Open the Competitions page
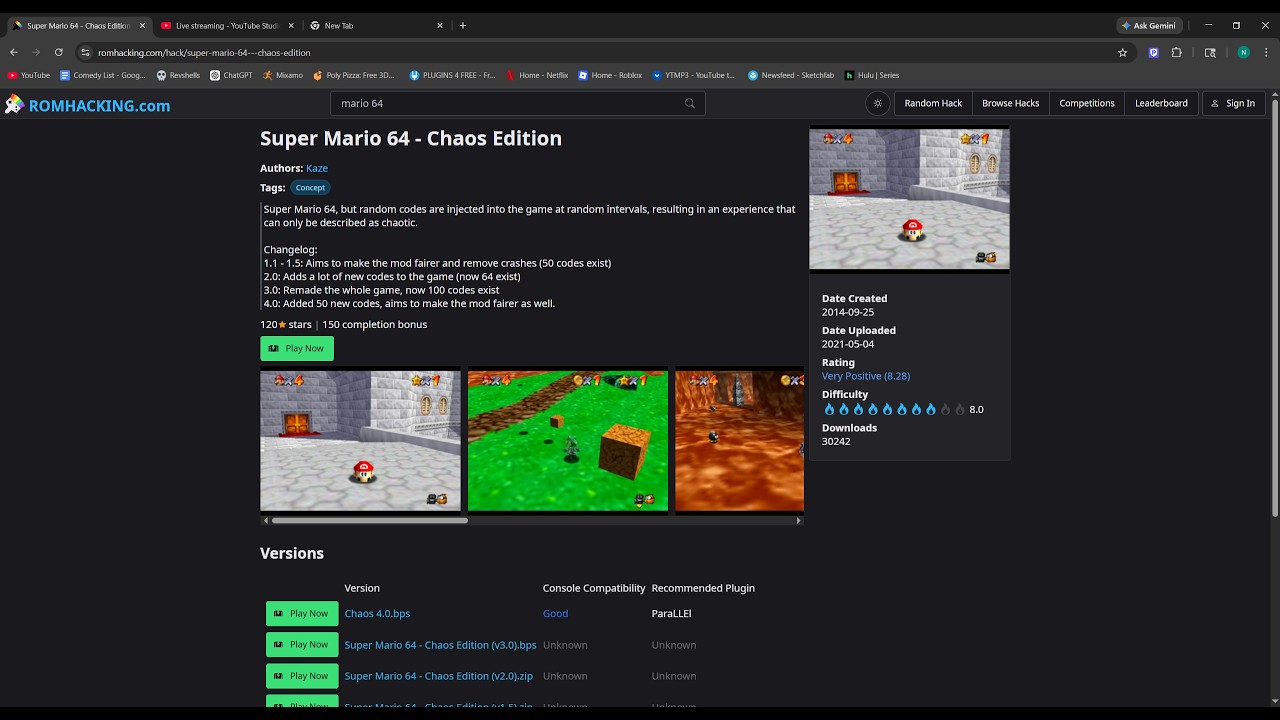The height and width of the screenshot is (720, 1280). click(x=1087, y=103)
